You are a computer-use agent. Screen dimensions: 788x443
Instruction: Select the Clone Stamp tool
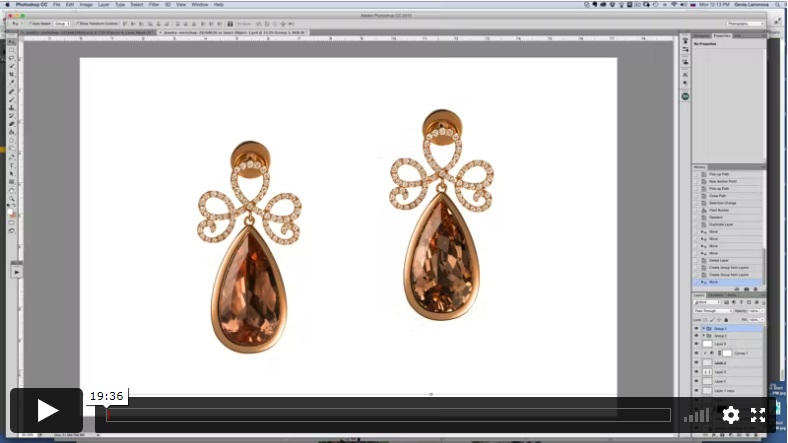[x=12, y=107]
